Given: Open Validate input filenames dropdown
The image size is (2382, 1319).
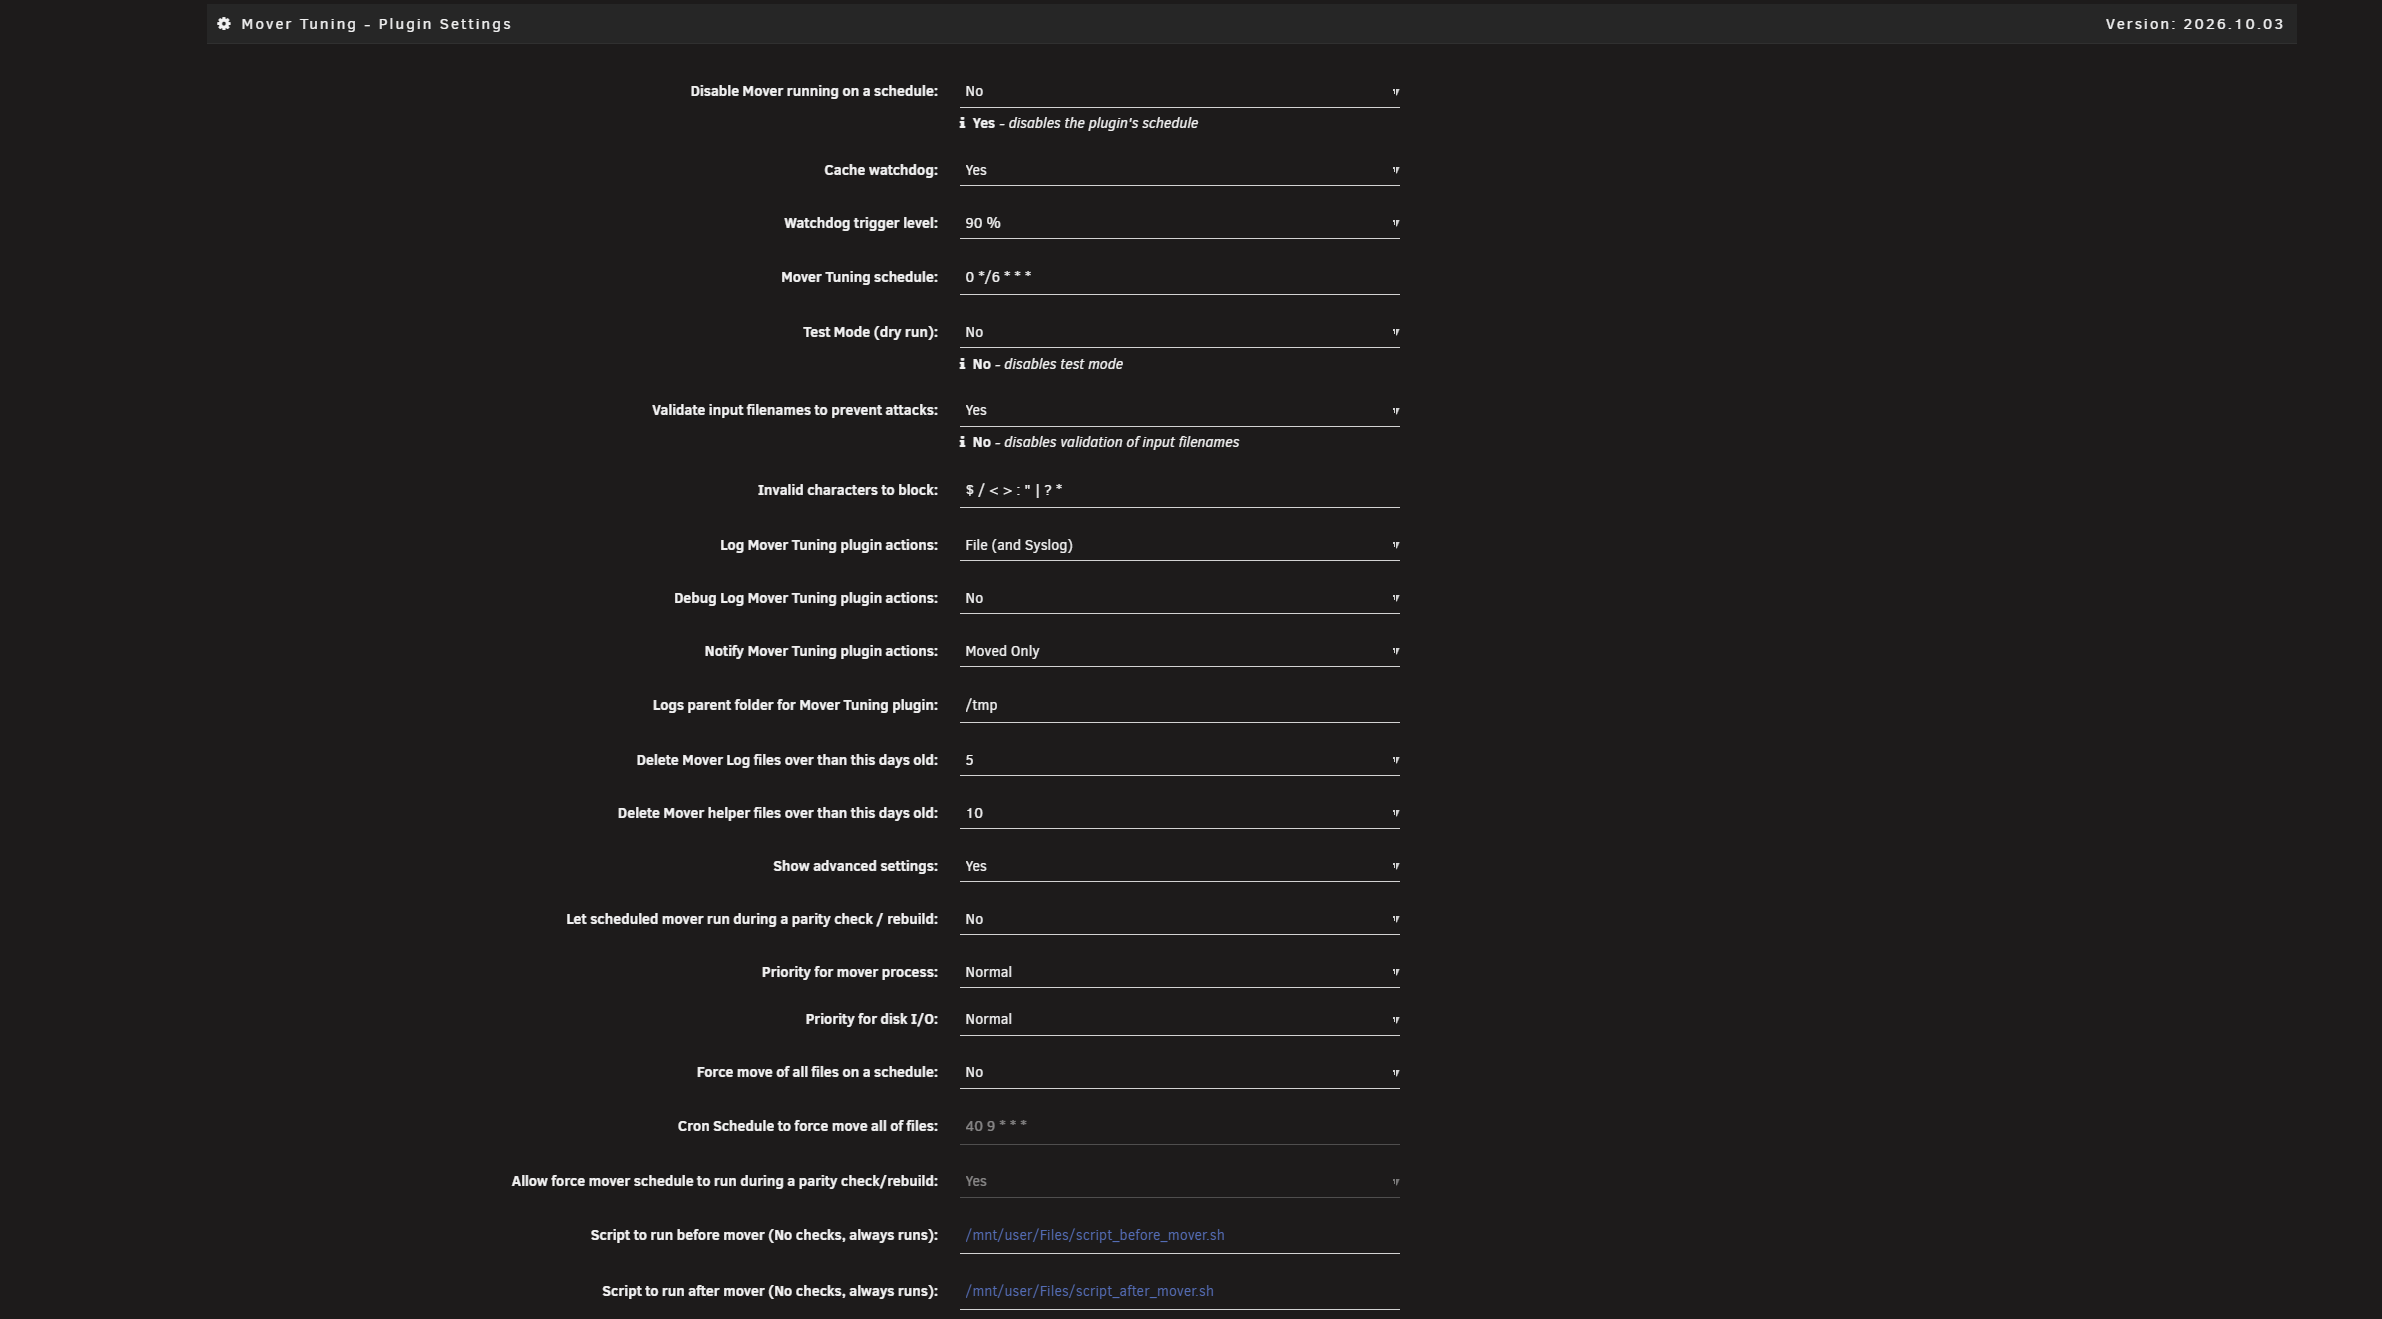Looking at the screenshot, I should (1179, 410).
